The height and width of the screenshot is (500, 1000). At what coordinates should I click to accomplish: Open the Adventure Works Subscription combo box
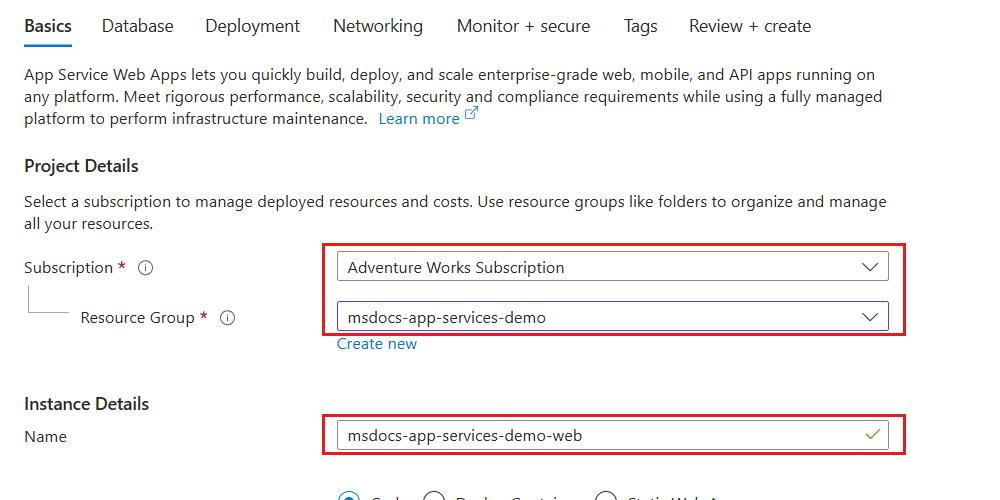point(612,267)
